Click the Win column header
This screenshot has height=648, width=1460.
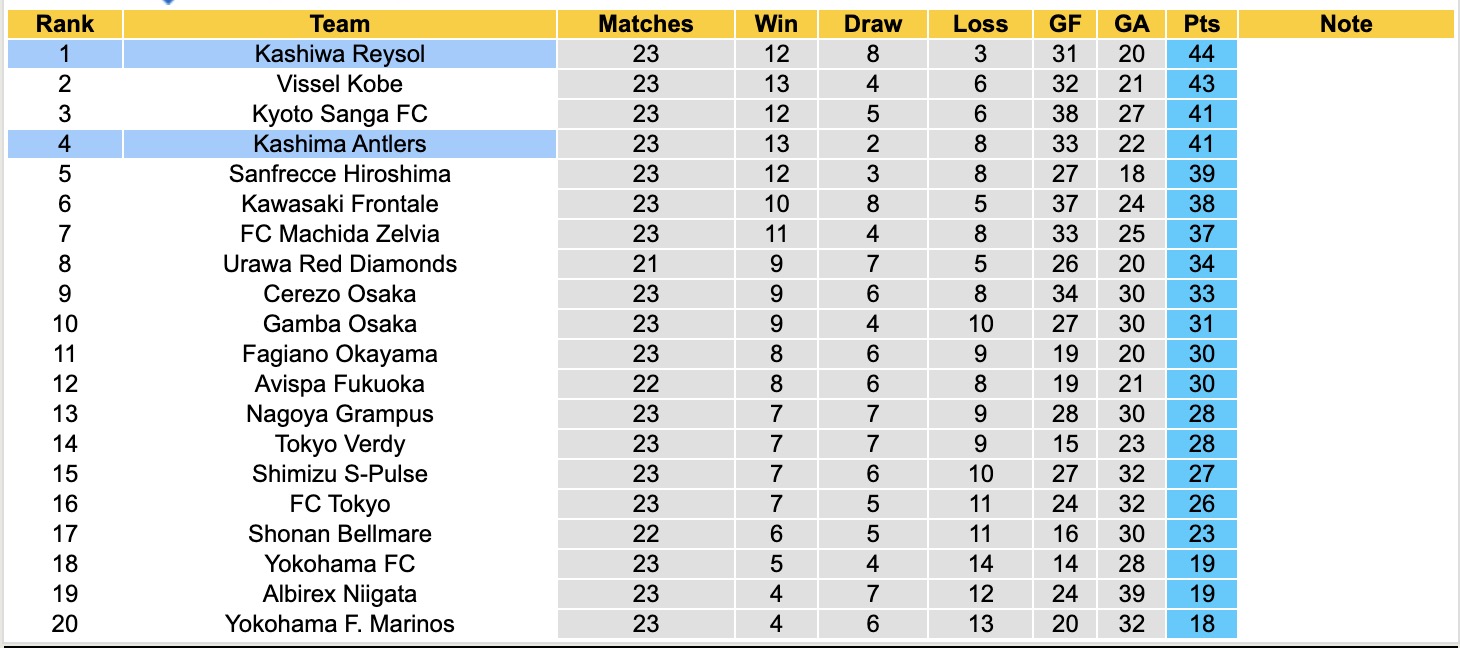(776, 24)
